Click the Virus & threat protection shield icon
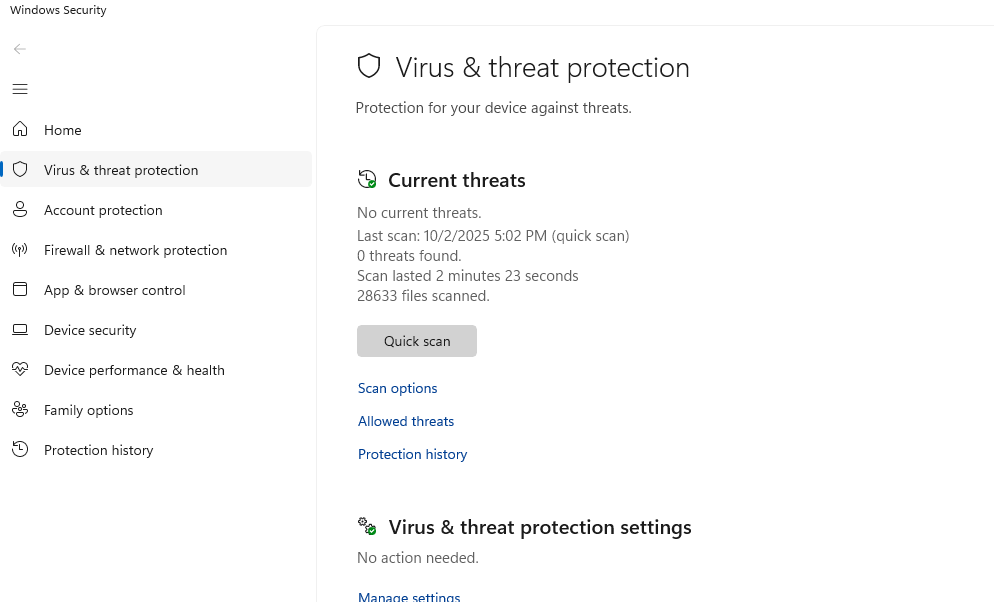This screenshot has width=994, height=602. coord(20,170)
